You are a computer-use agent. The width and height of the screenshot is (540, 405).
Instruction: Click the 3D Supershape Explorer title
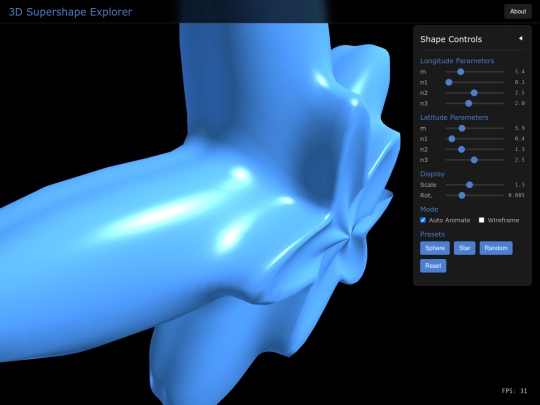(x=70, y=12)
